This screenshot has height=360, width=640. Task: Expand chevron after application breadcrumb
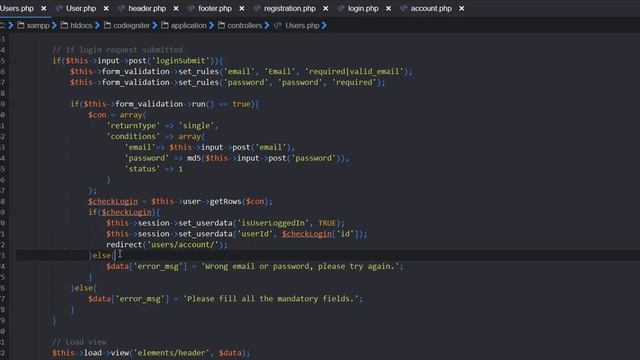[x=211, y=25]
